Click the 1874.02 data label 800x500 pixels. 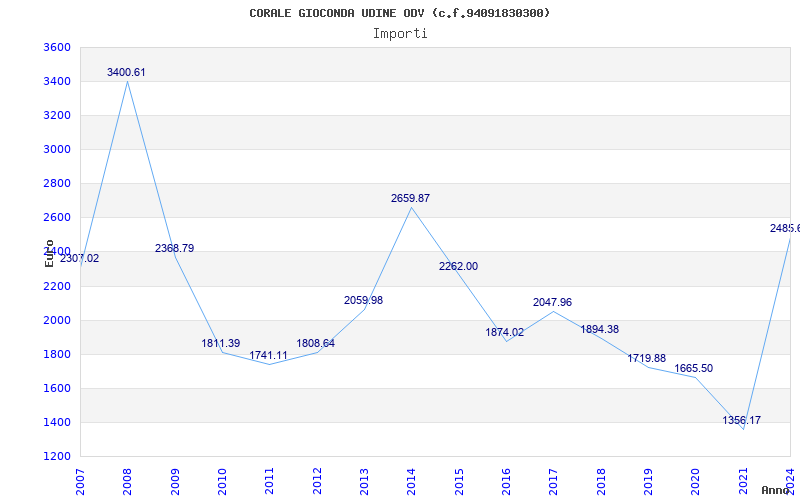point(505,333)
